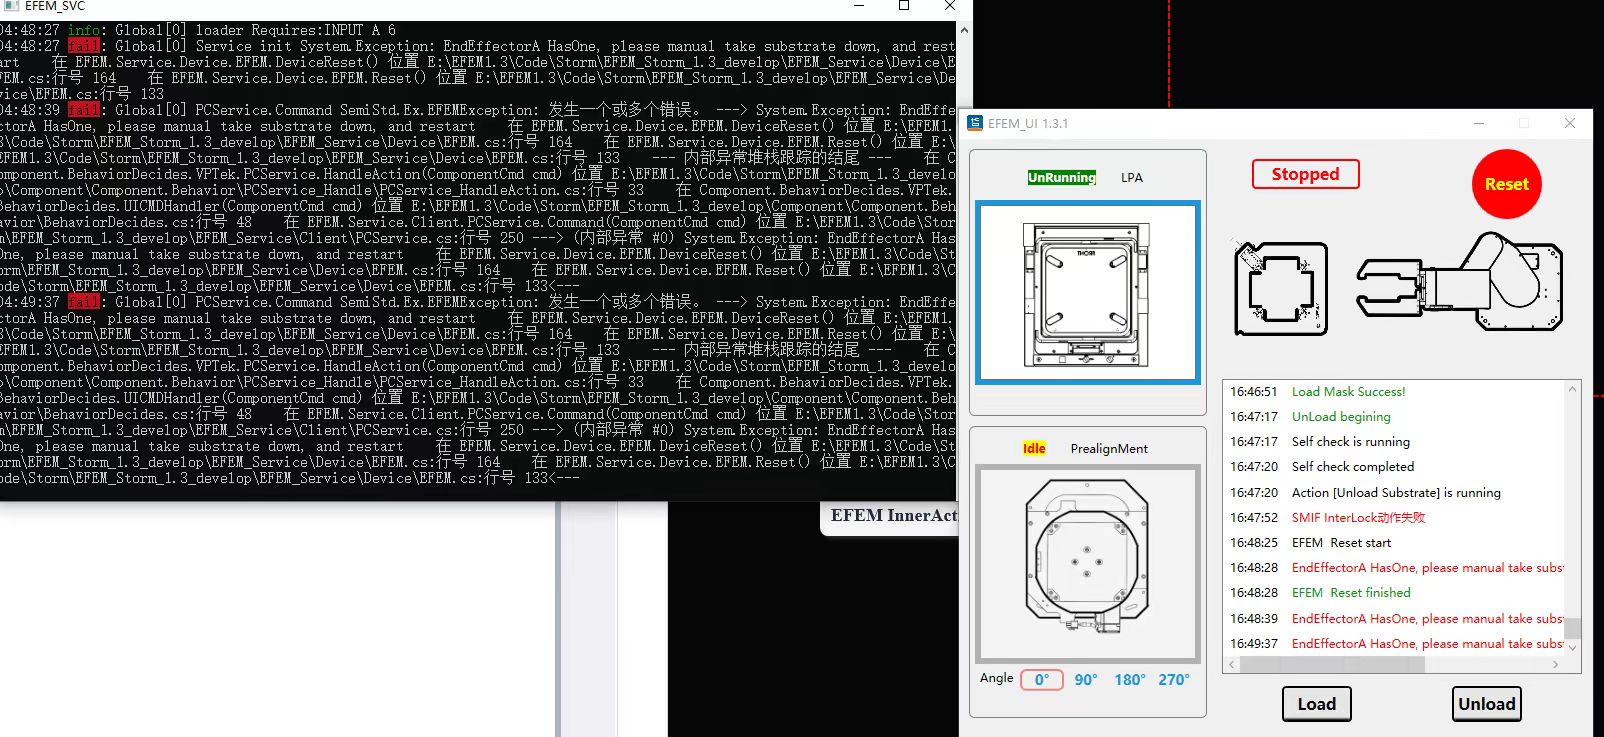Viewport: 1604px width, 737px height.
Task: Minimize the EFEM_SVC console window
Action: pyautogui.click(x=859, y=6)
